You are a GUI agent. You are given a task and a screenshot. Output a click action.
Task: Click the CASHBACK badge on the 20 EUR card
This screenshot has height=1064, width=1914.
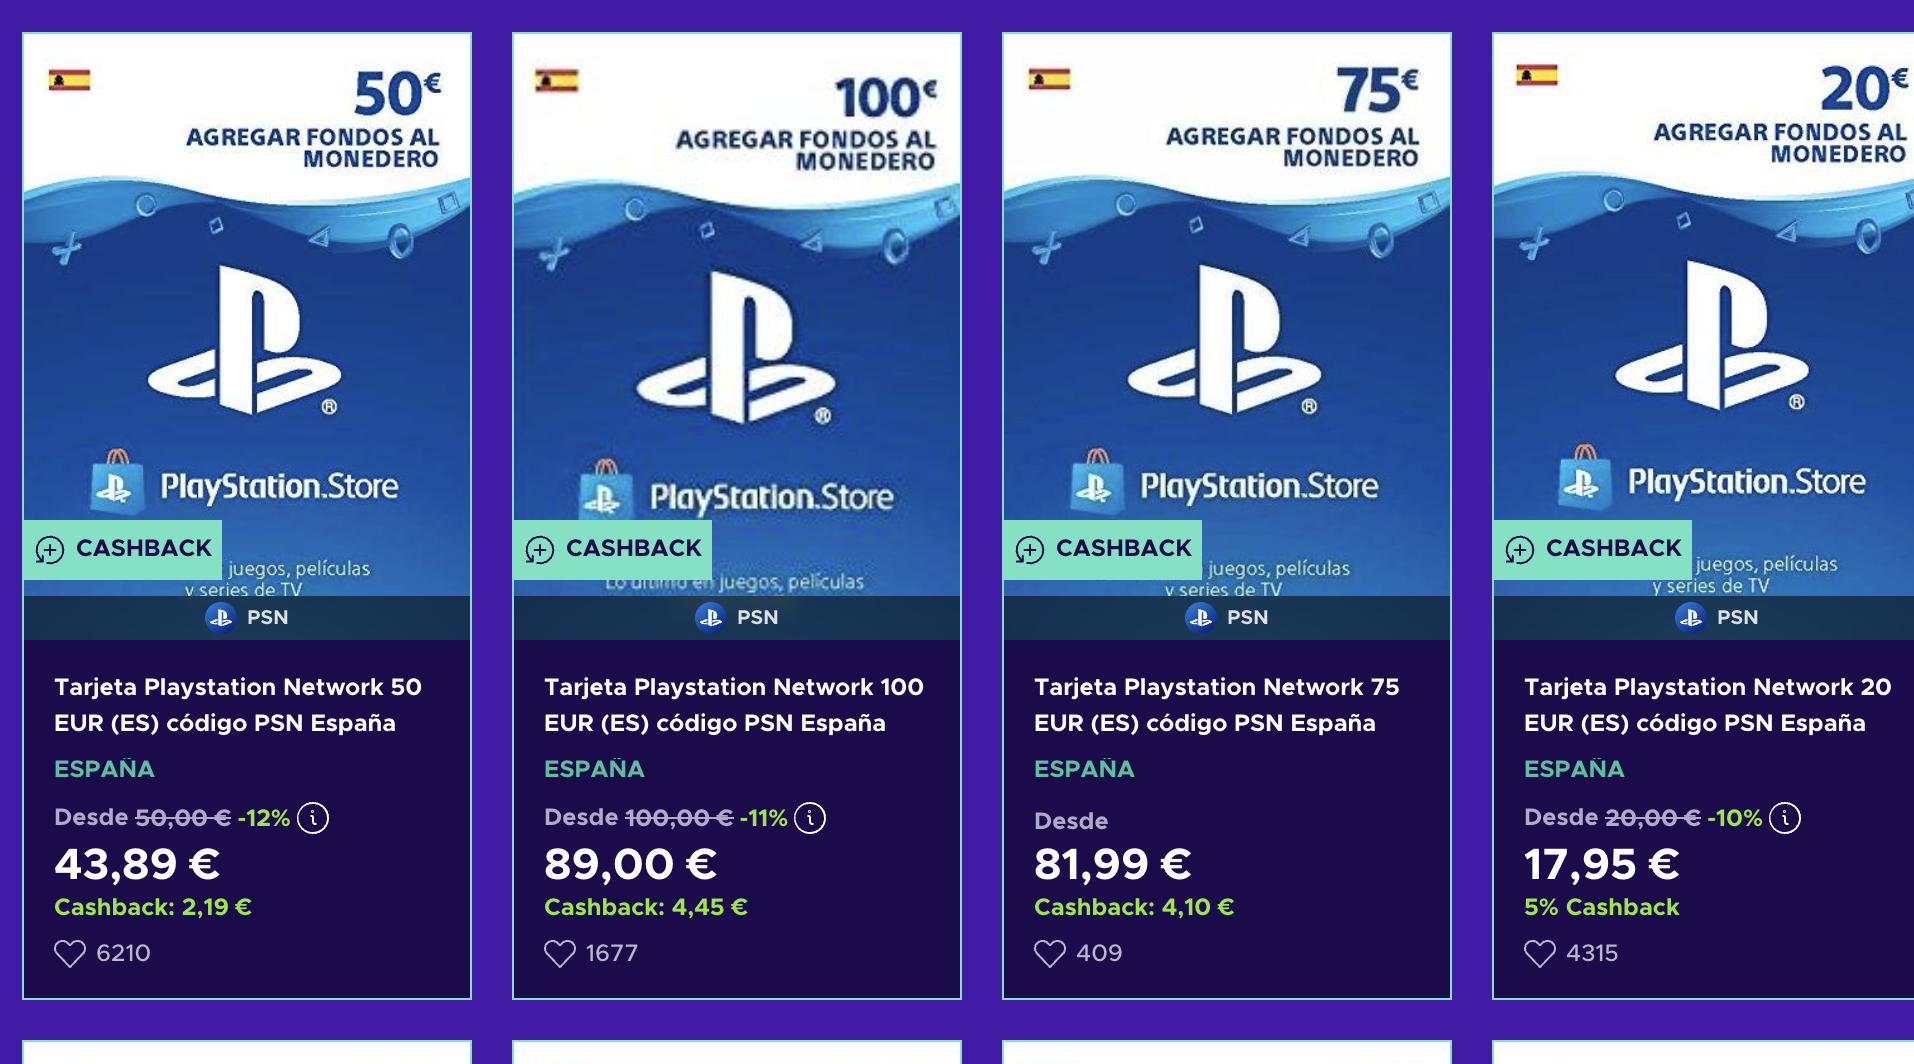point(1589,548)
